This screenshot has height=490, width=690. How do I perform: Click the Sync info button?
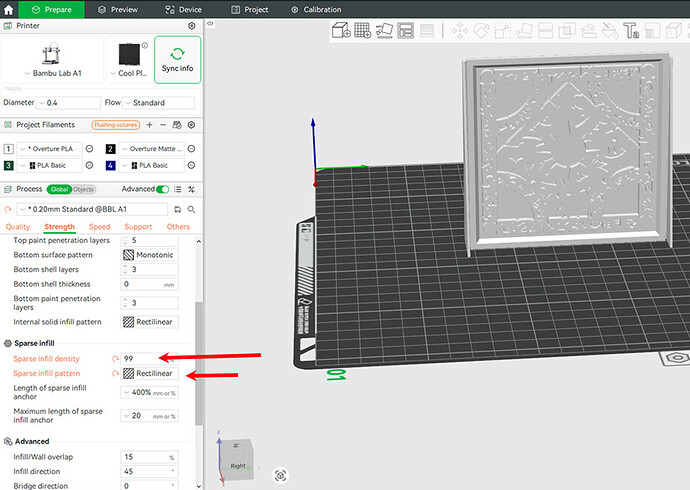(x=177, y=60)
